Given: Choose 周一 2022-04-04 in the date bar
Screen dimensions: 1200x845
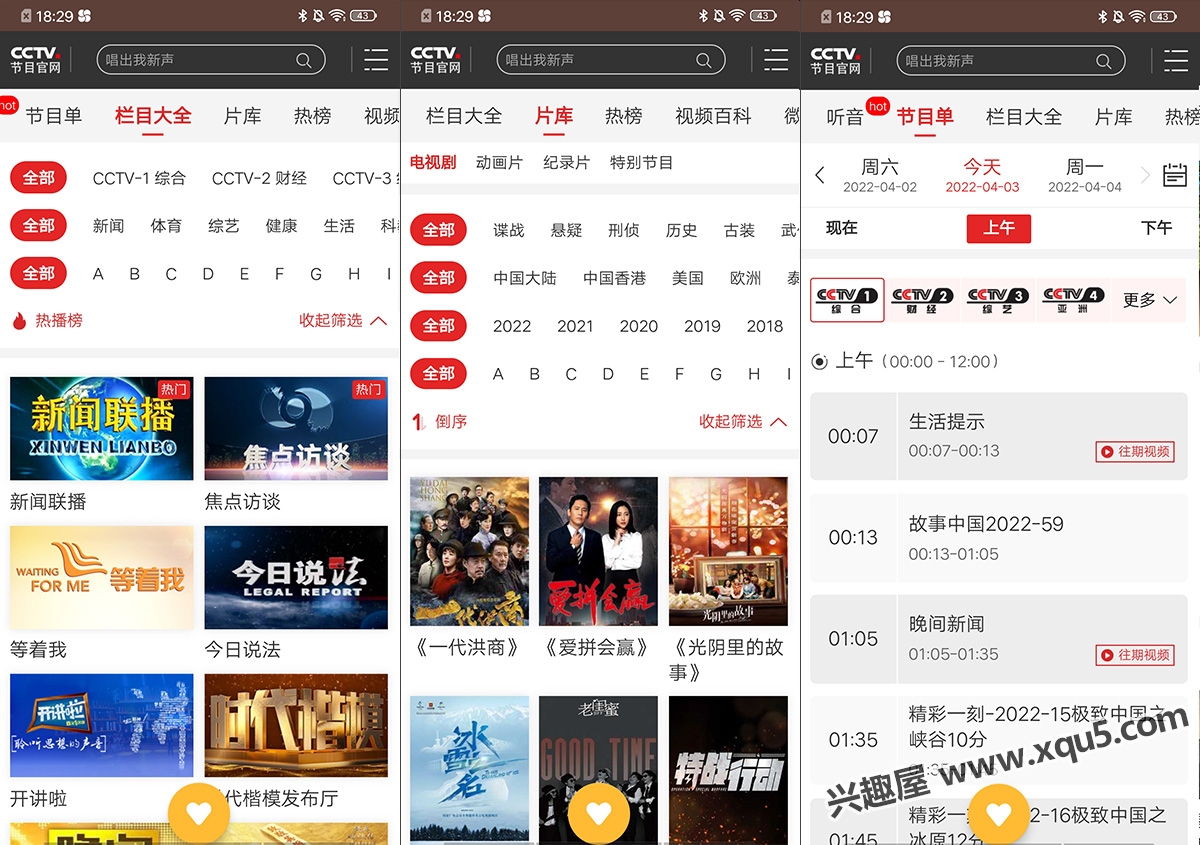Looking at the screenshot, I should click(1085, 176).
